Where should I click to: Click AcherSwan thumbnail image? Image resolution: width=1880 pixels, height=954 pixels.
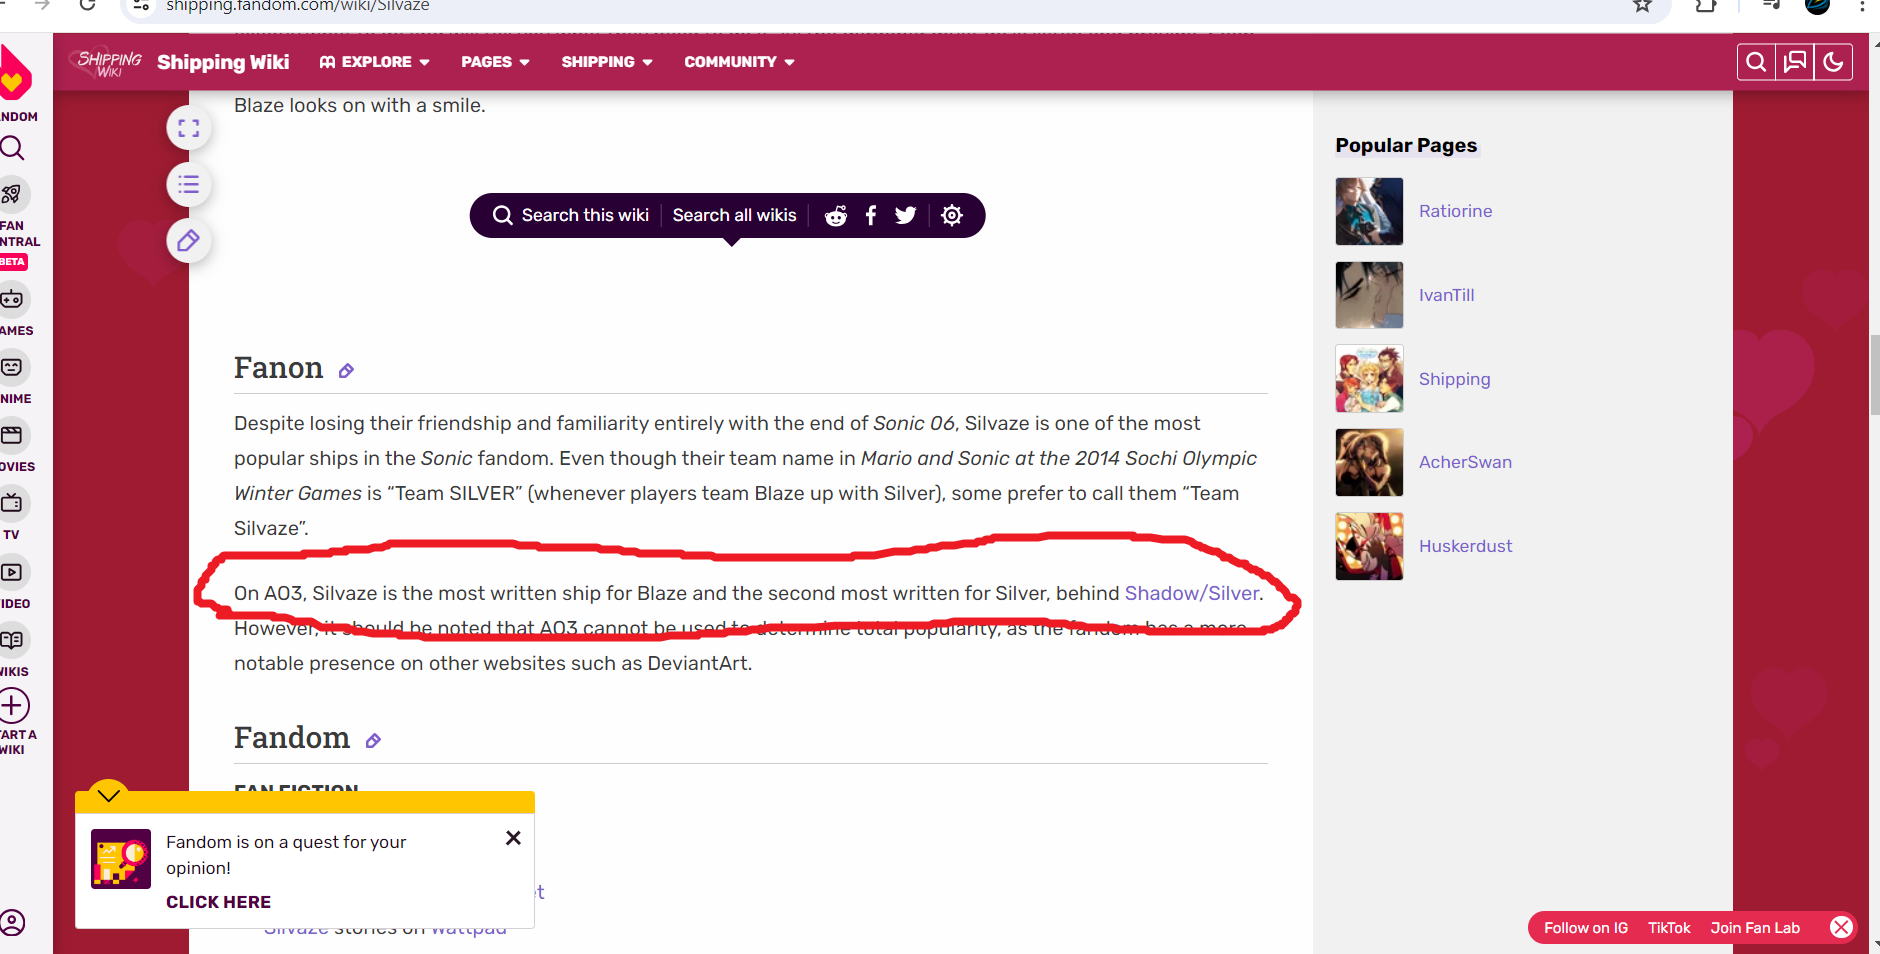[1369, 462]
